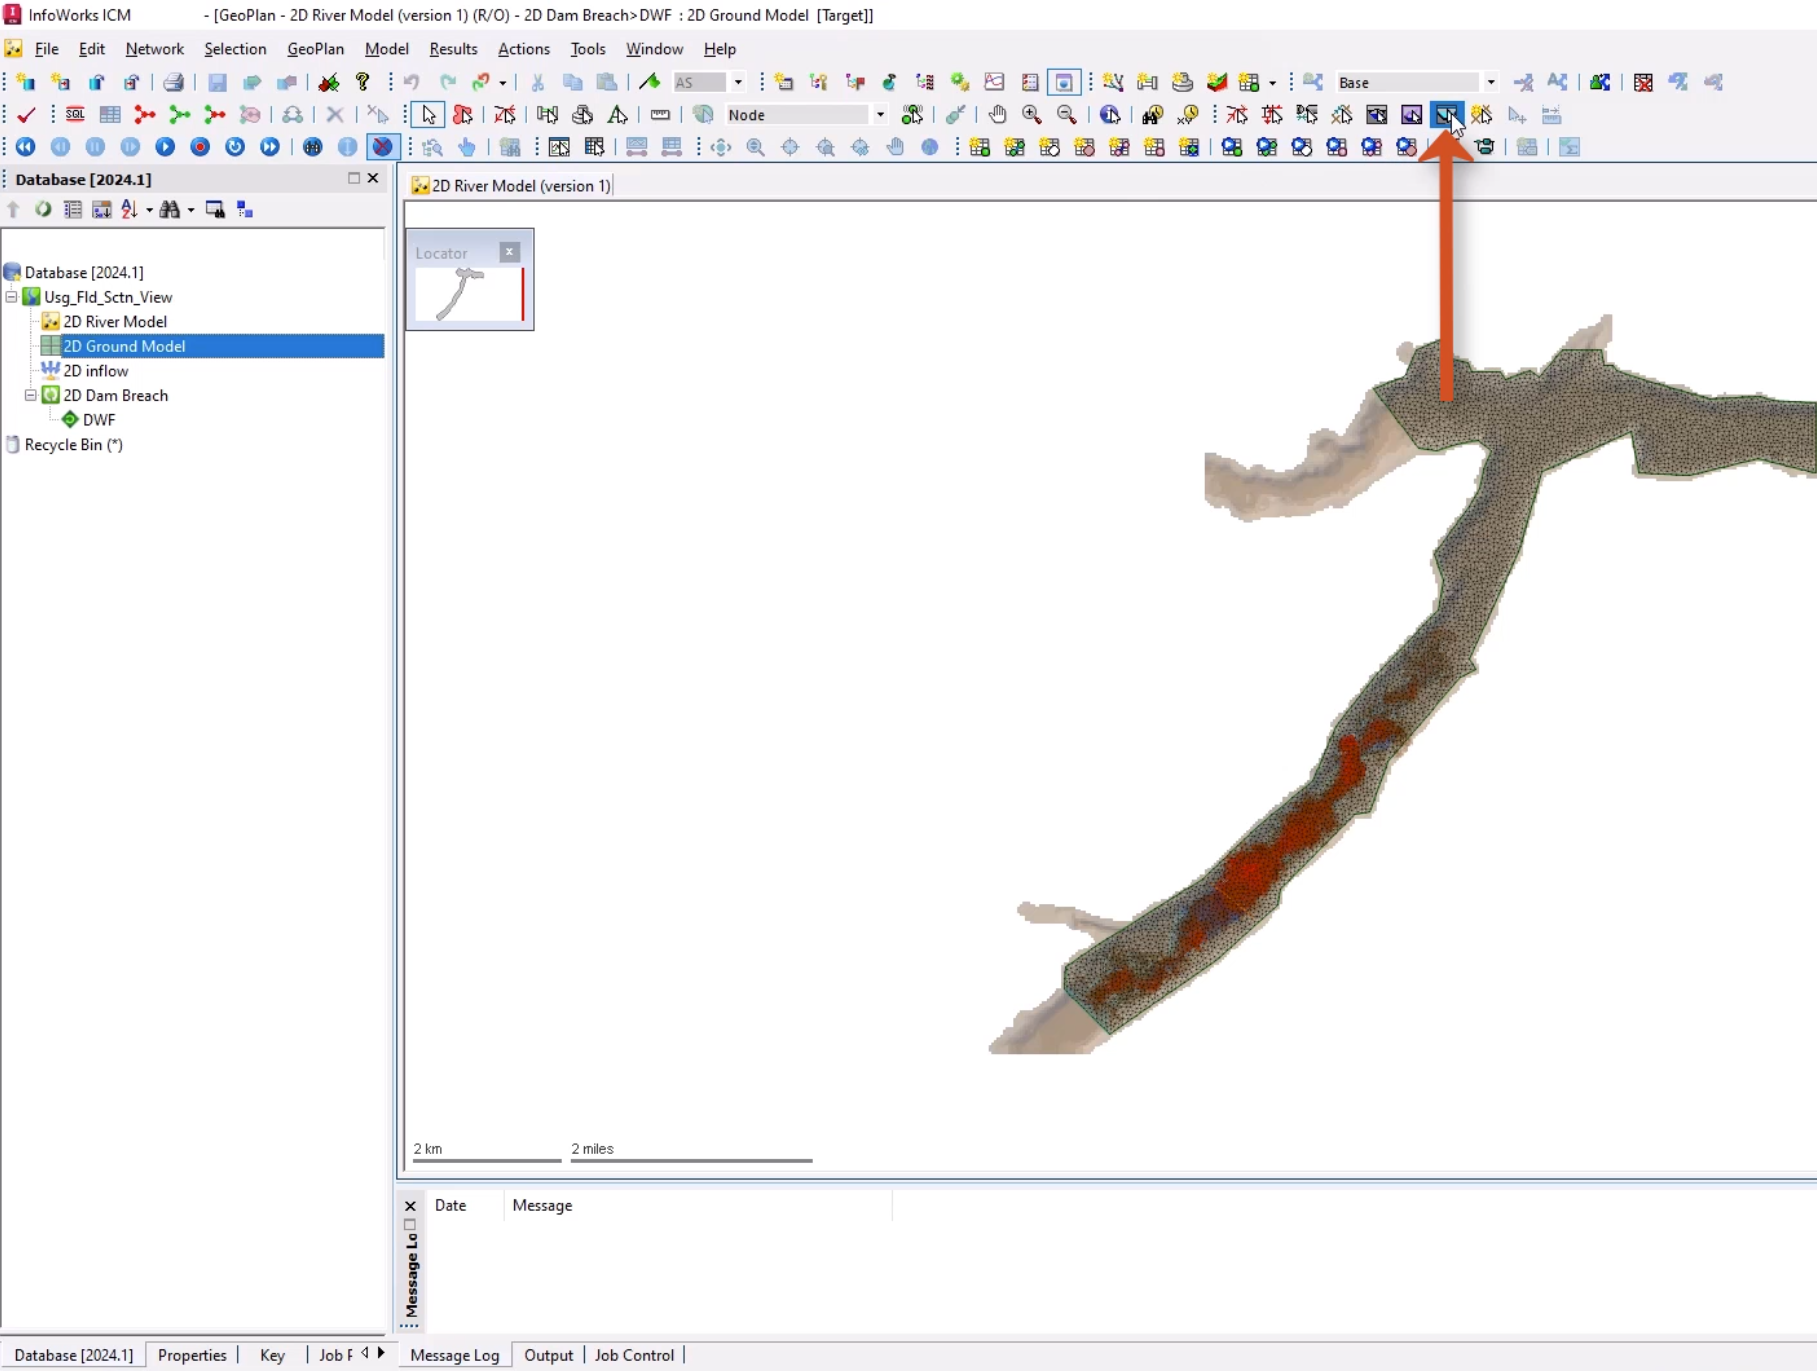1817x1371 pixels.
Task: Collapse the Usg_Fld_Sctn_View tree node
Action: pos(12,297)
